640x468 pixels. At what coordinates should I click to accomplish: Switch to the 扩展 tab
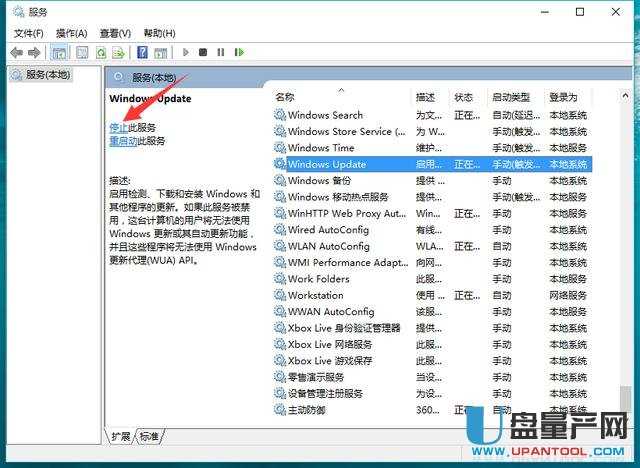pos(120,436)
